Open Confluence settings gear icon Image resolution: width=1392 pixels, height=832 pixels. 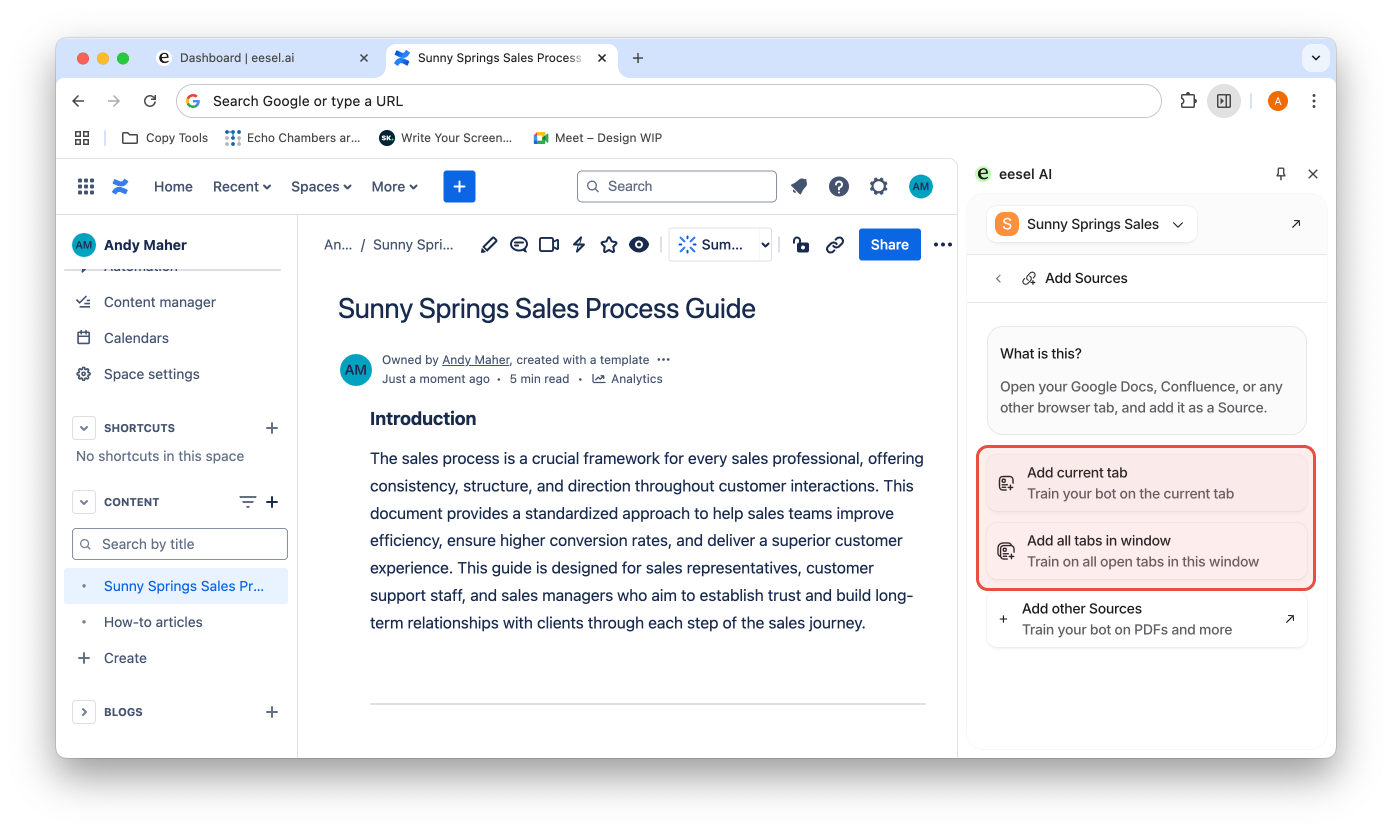(878, 186)
